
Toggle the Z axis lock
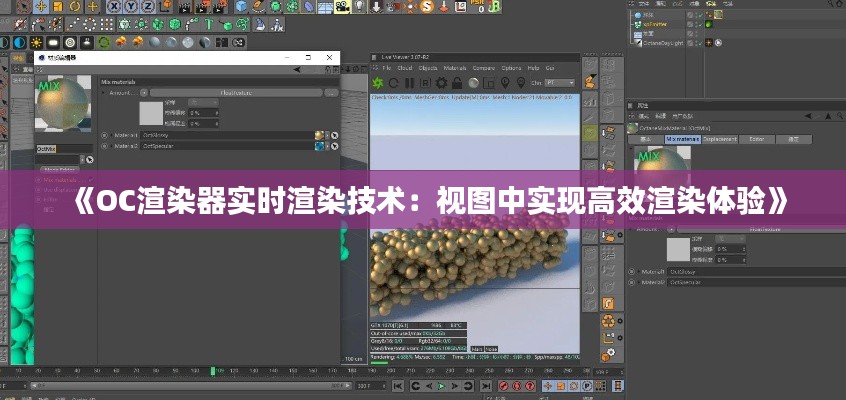pos(148,6)
